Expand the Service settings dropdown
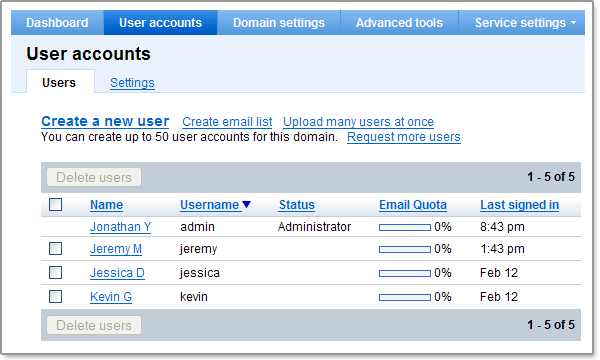Screen dimensions: 600x360 point(525,23)
